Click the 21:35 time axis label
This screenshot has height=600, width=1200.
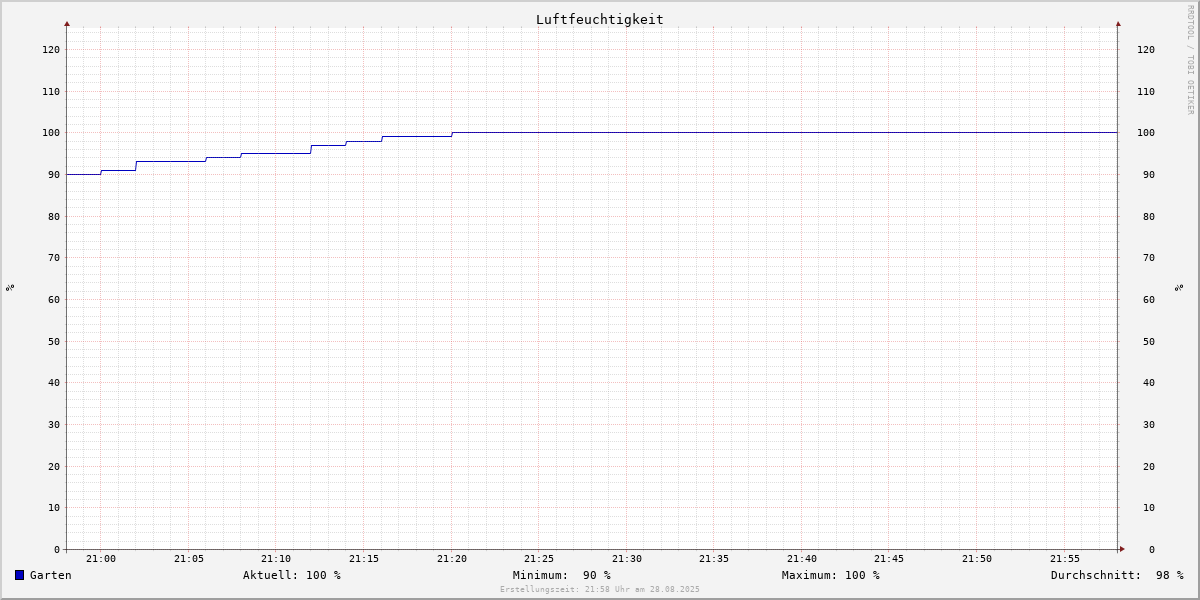[714, 559]
